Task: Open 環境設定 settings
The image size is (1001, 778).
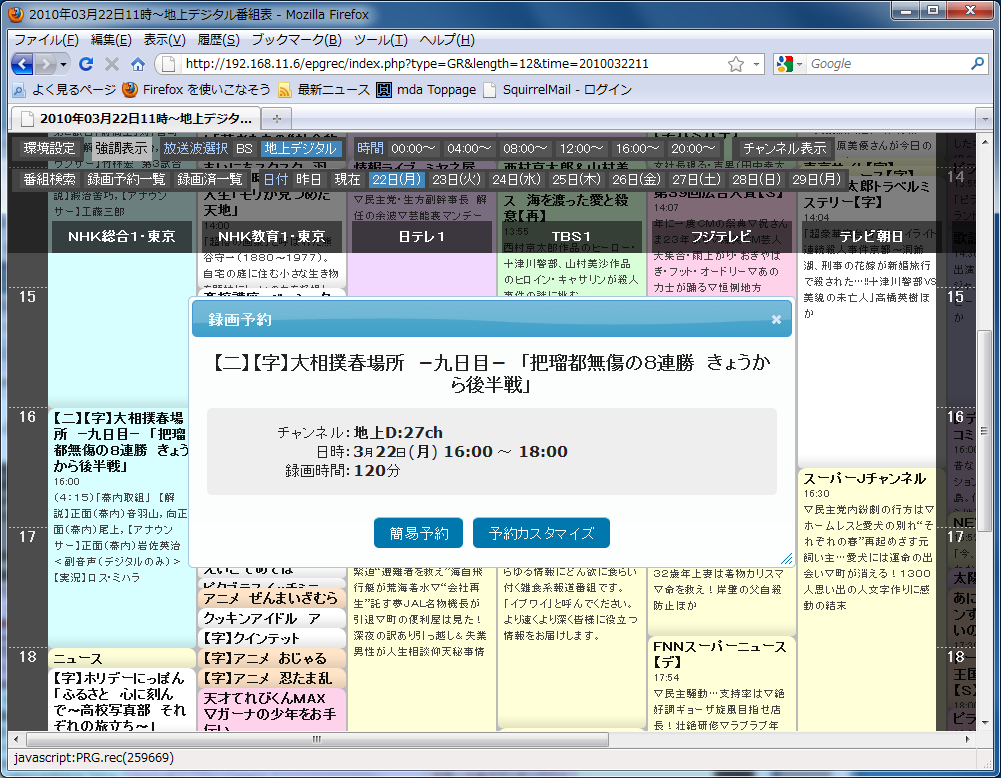Action: (49, 149)
